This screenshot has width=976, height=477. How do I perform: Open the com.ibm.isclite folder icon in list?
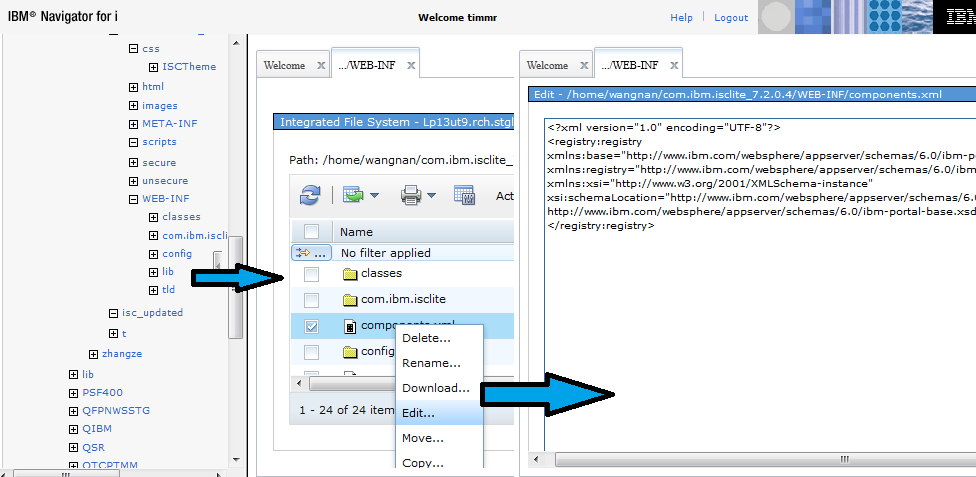click(350, 300)
